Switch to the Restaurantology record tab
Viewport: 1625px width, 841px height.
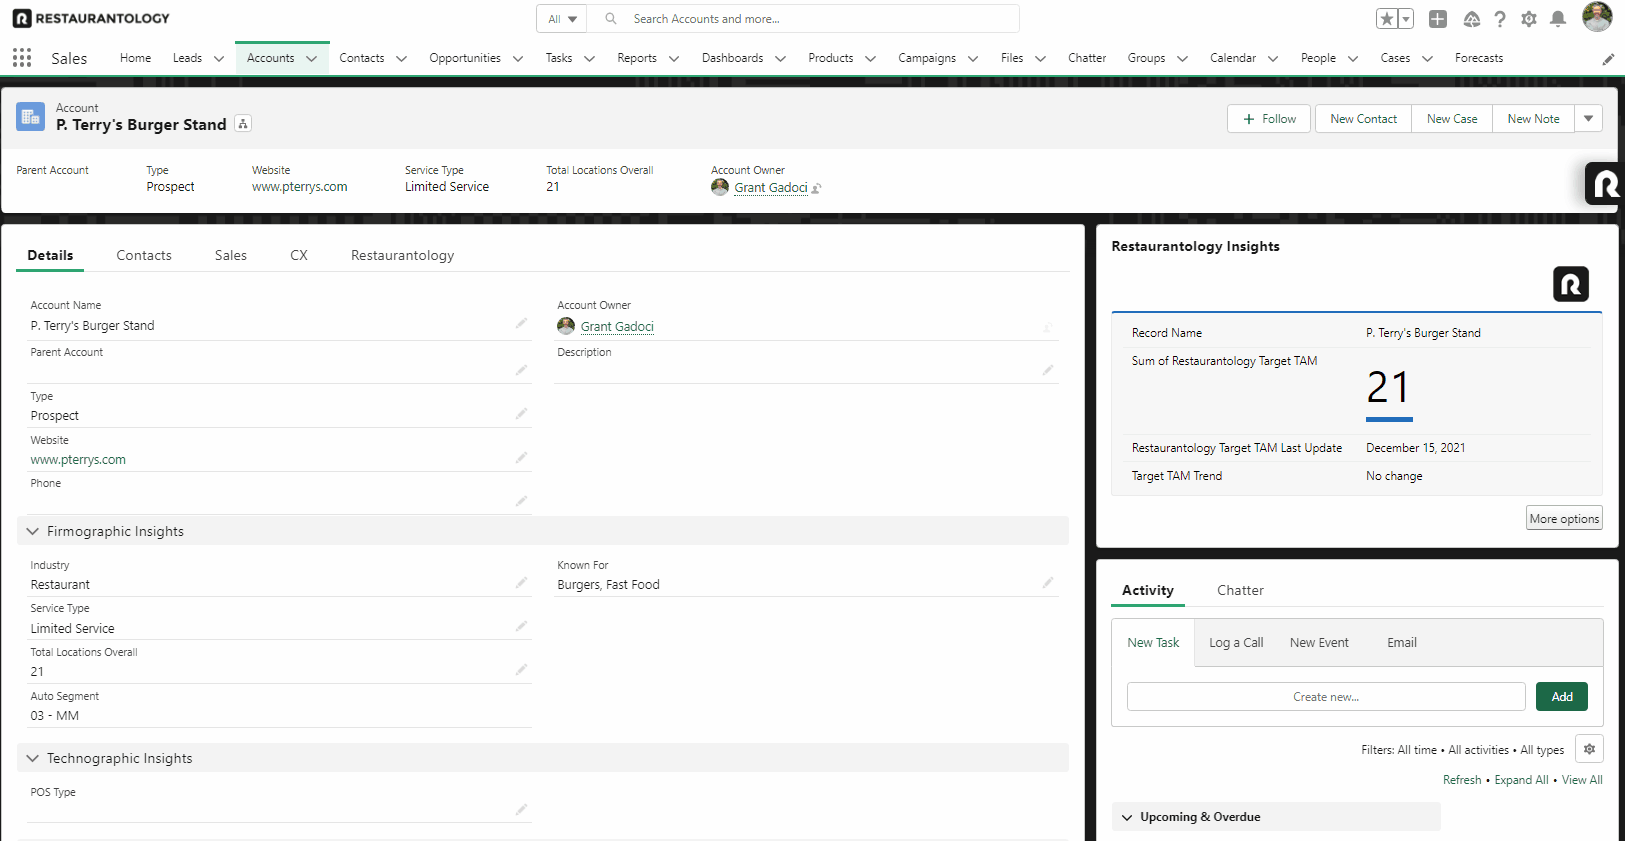coord(402,255)
